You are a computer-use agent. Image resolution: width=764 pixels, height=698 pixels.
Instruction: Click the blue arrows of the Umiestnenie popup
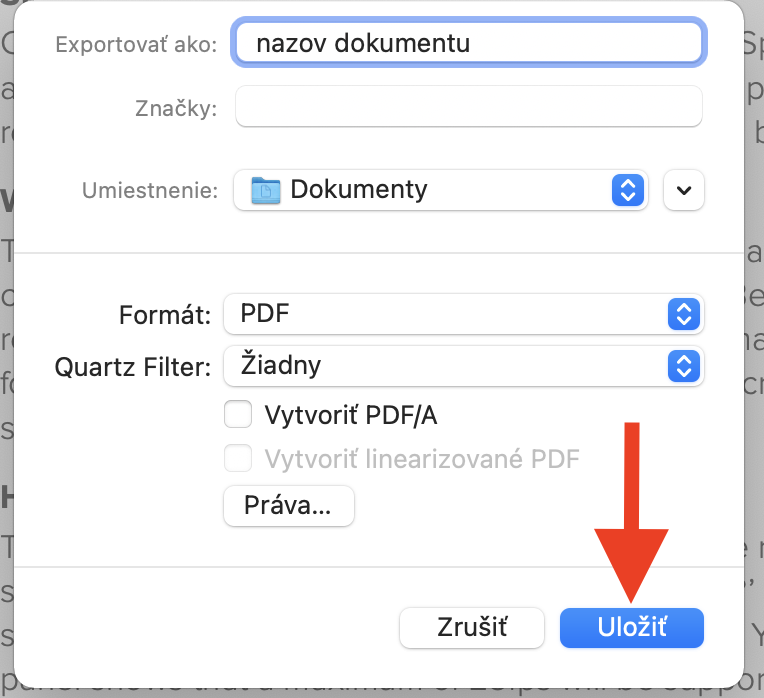pos(625,190)
